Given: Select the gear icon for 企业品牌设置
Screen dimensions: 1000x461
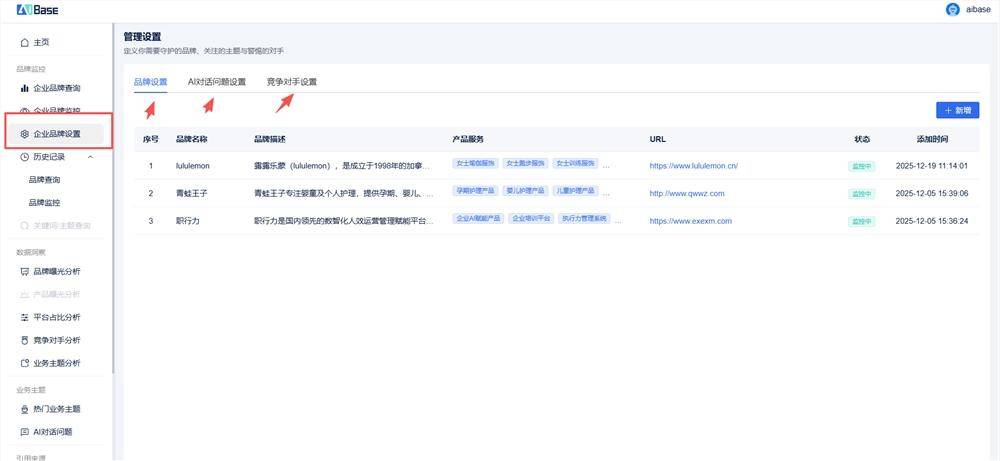Looking at the screenshot, I should [24, 134].
